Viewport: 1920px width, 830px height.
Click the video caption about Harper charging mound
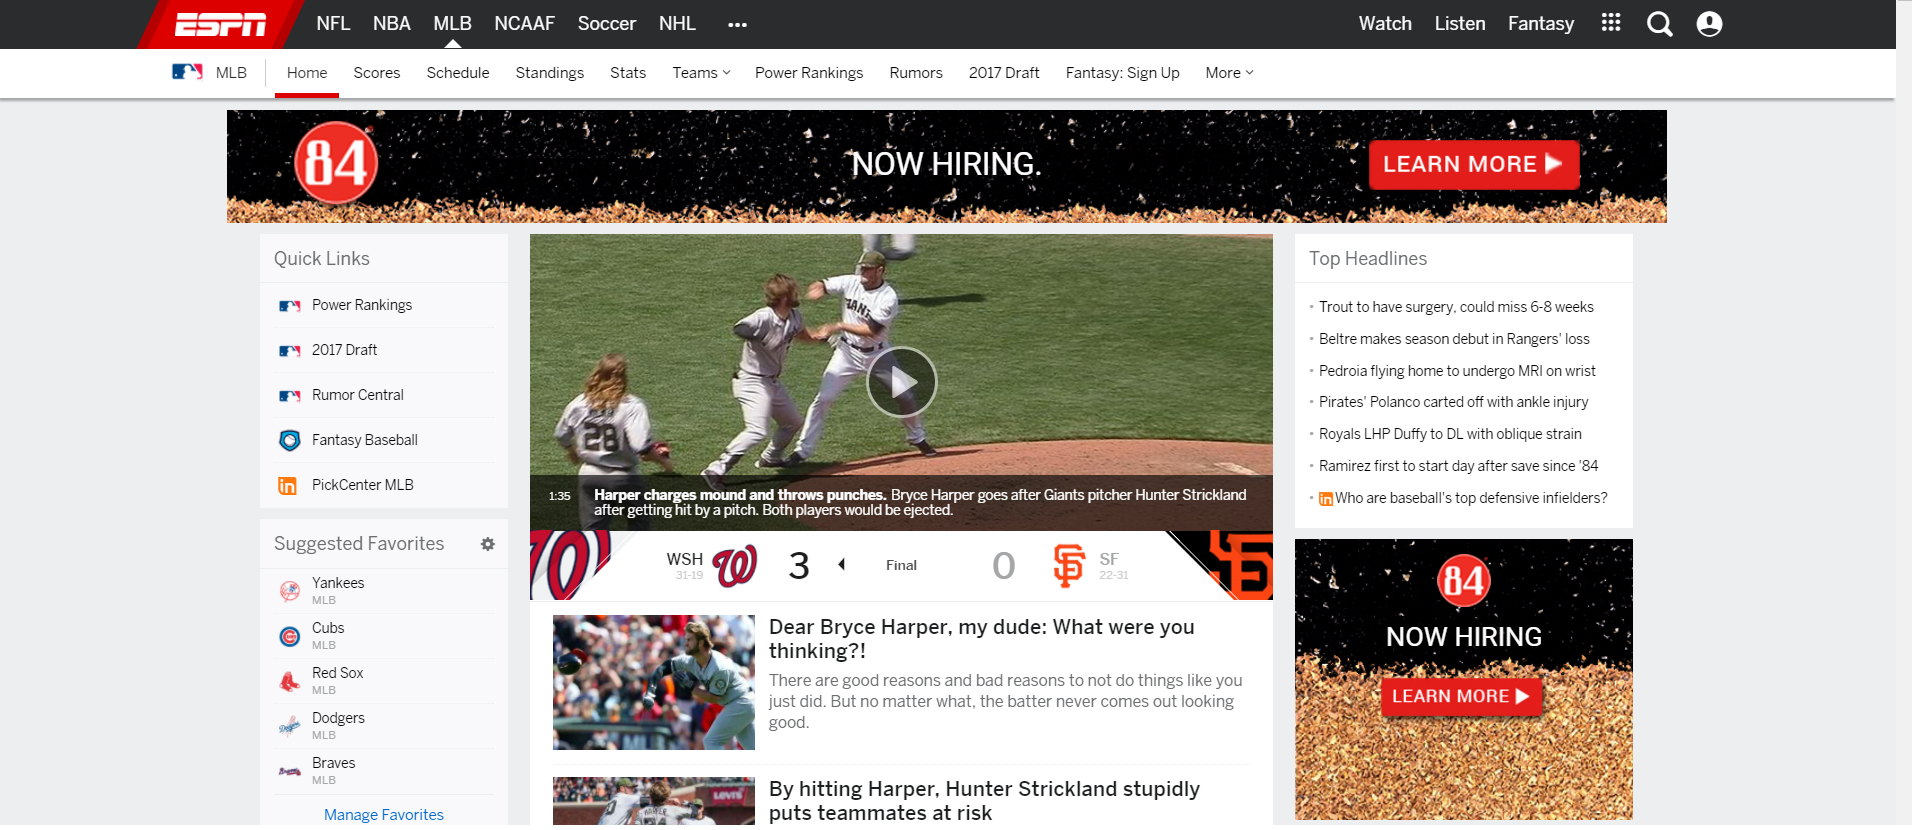(920, 503)
